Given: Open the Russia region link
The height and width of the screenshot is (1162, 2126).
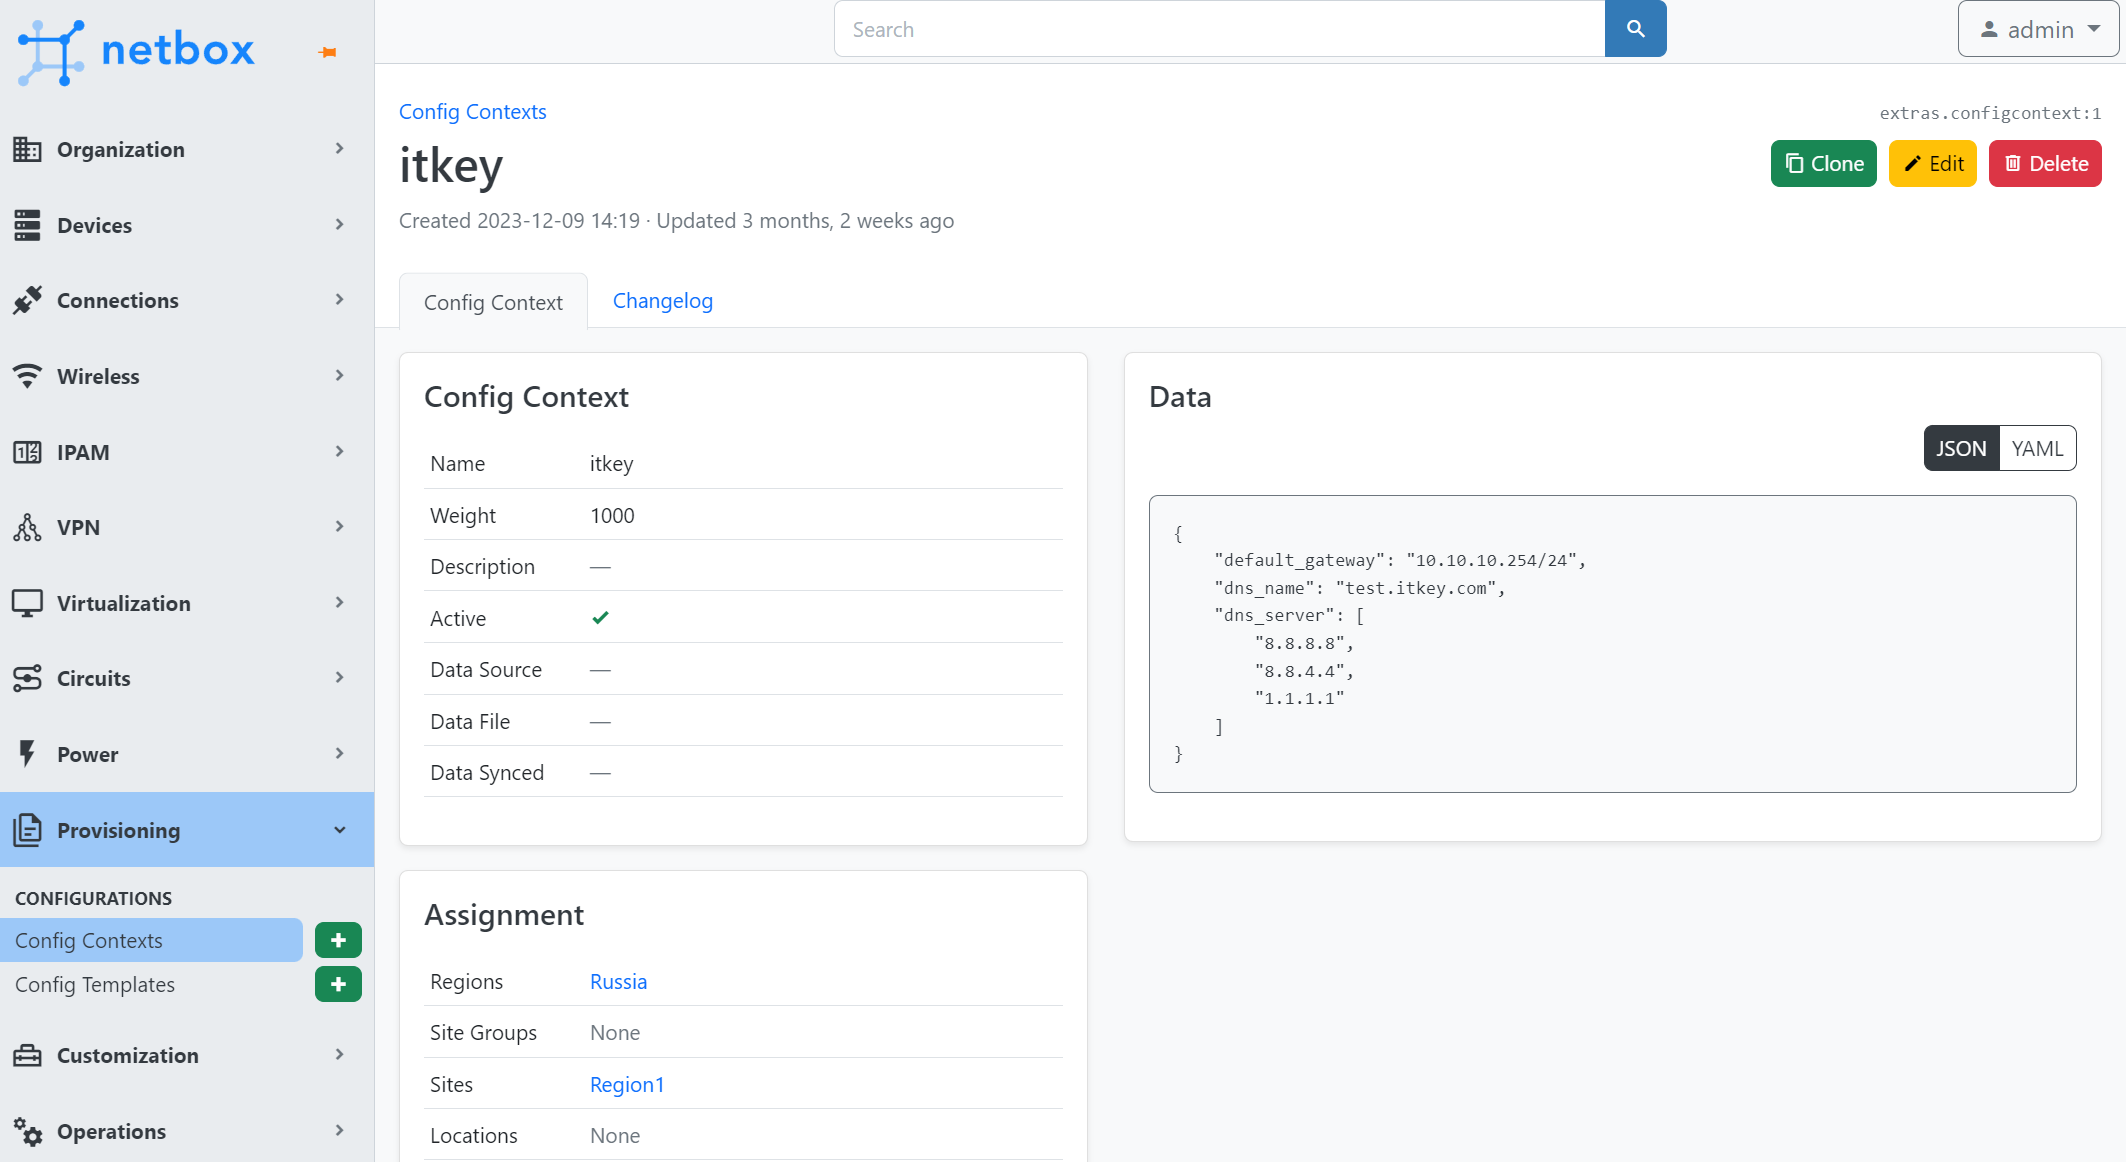Looking at the screenshot, I should click(618, 981).
